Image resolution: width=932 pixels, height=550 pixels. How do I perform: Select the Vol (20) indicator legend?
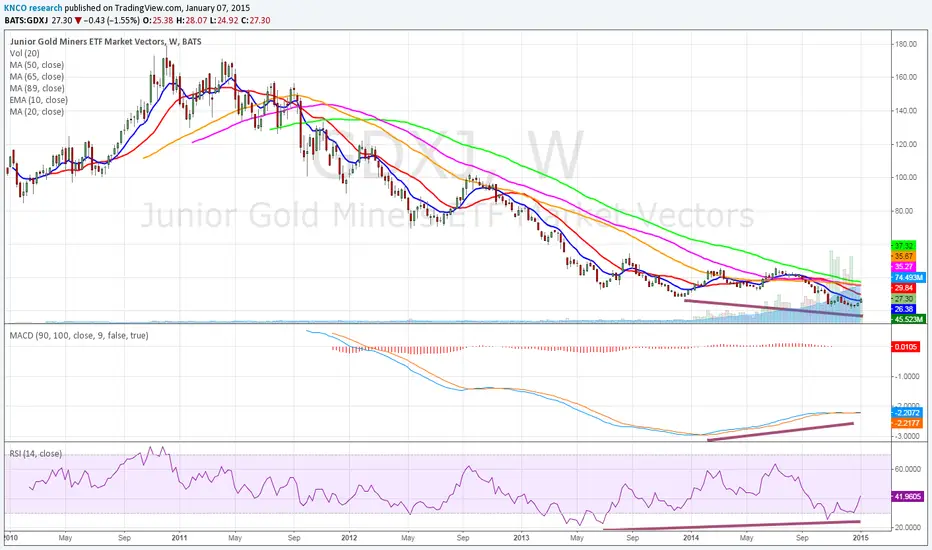(x=24, y=54)
